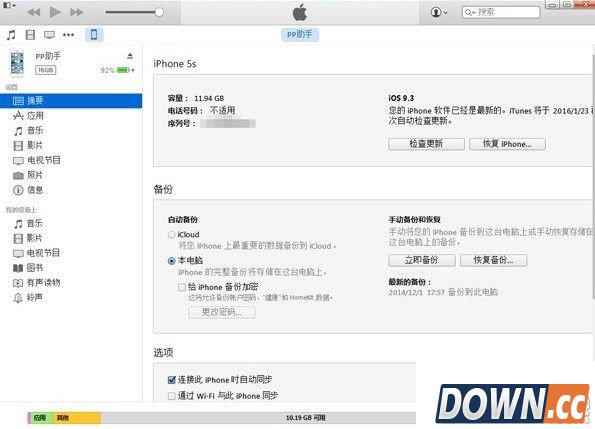The height and width of the screenshot is (429, 595).
Task: Open the top-left window menu dropdown
Action: point(9,5)
